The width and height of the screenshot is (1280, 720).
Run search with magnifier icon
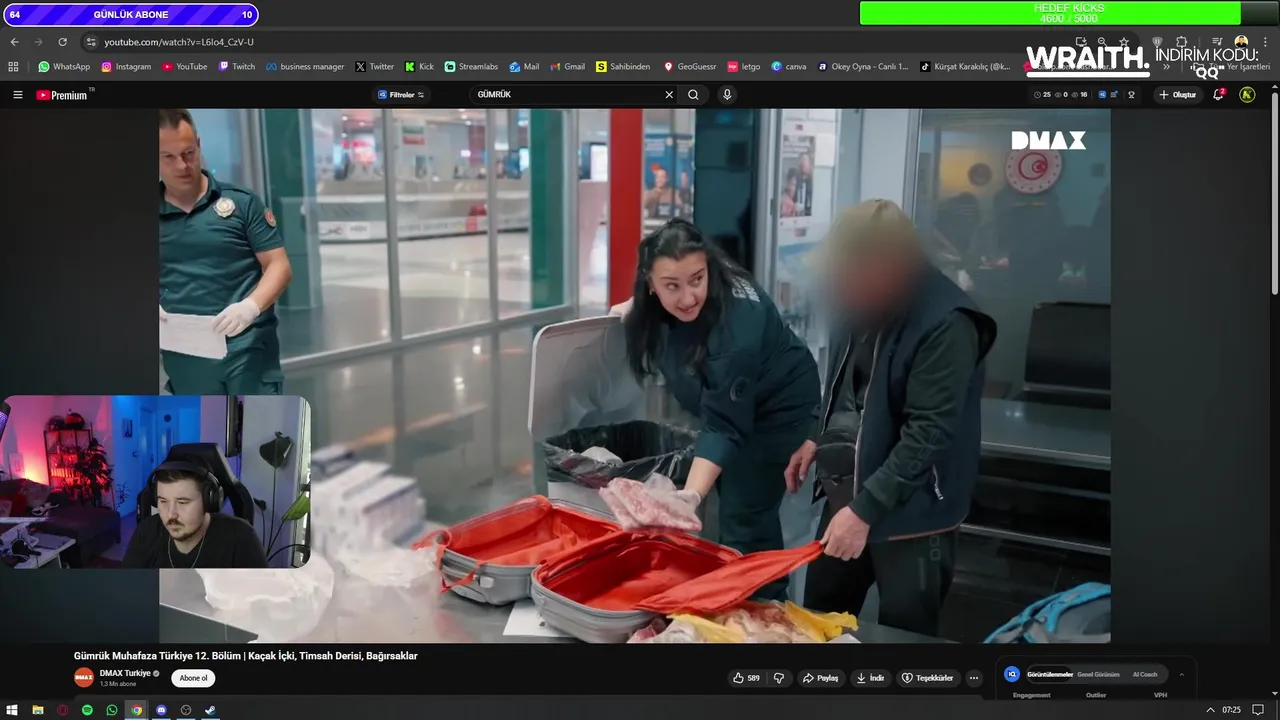(693, 95)
